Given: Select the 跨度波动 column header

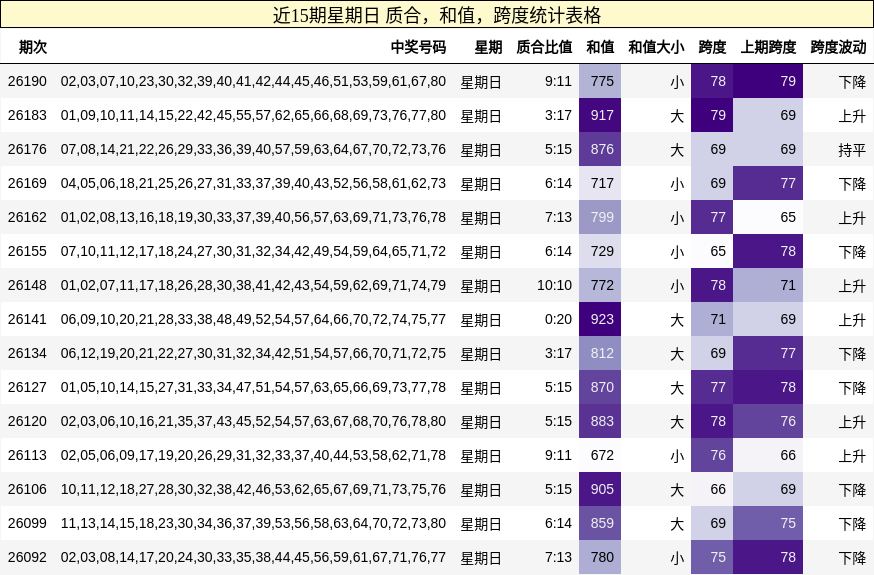Looking at the screenshot, I should pyautogui.click(x=838, y=47).
